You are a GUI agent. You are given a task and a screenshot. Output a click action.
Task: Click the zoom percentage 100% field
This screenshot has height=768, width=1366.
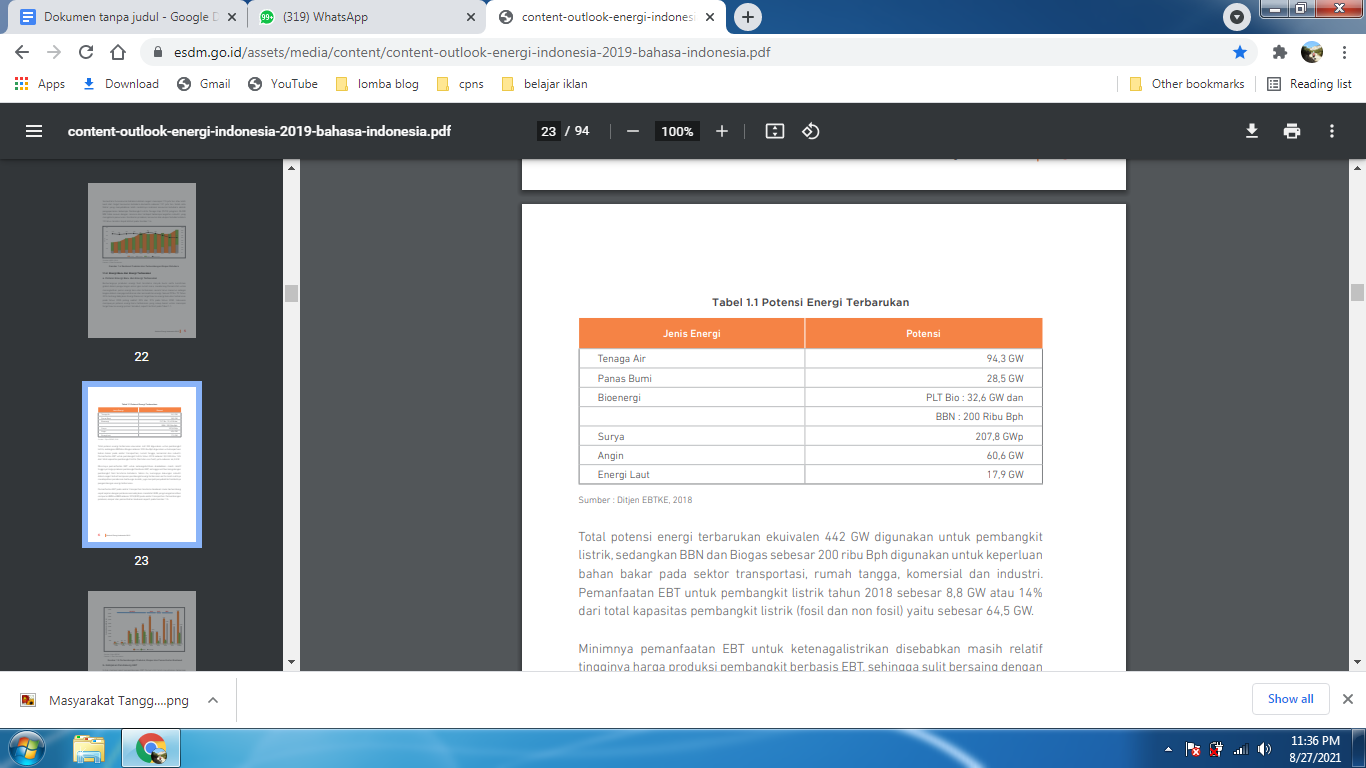coord(677,131)
